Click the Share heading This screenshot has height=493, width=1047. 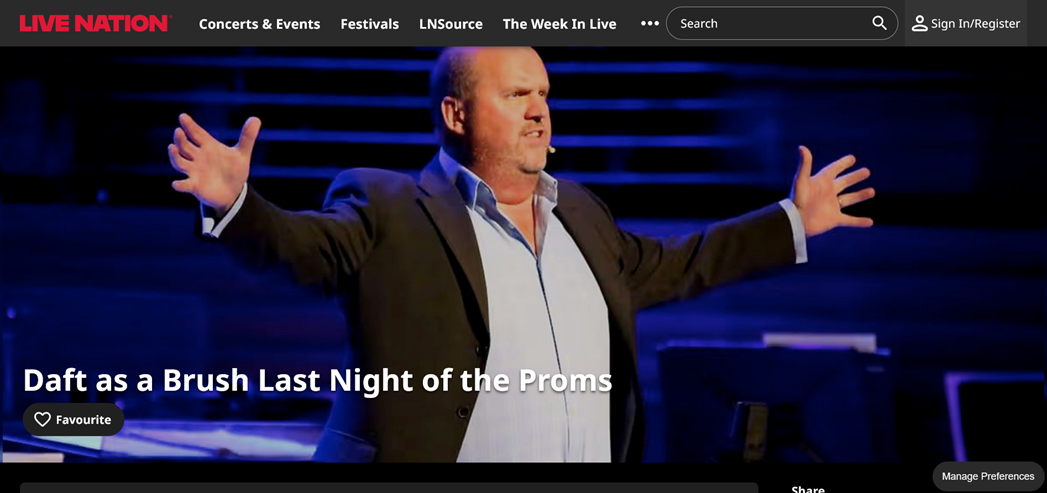tap(808, 490)
